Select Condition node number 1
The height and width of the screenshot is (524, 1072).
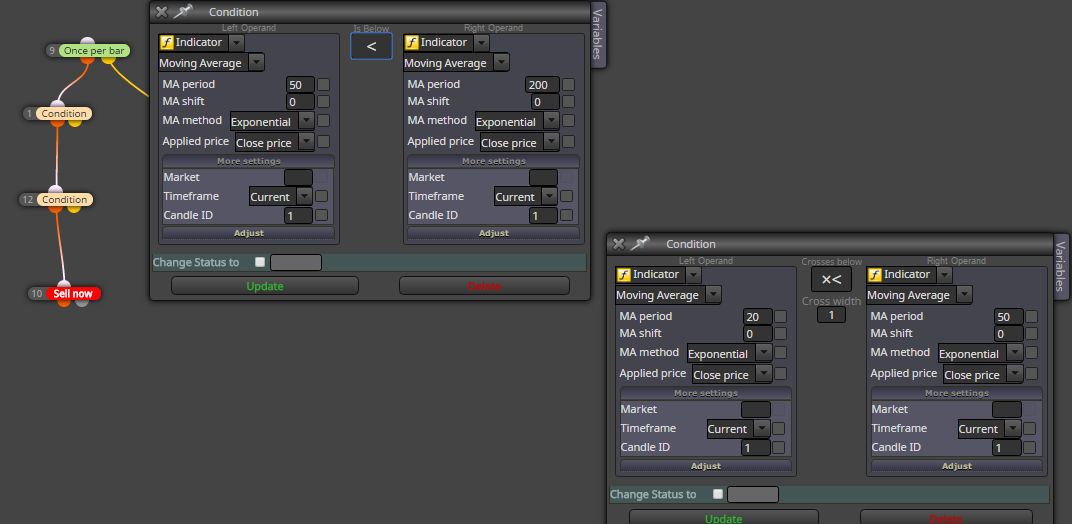pyautogui.click(x=64, y=114)
